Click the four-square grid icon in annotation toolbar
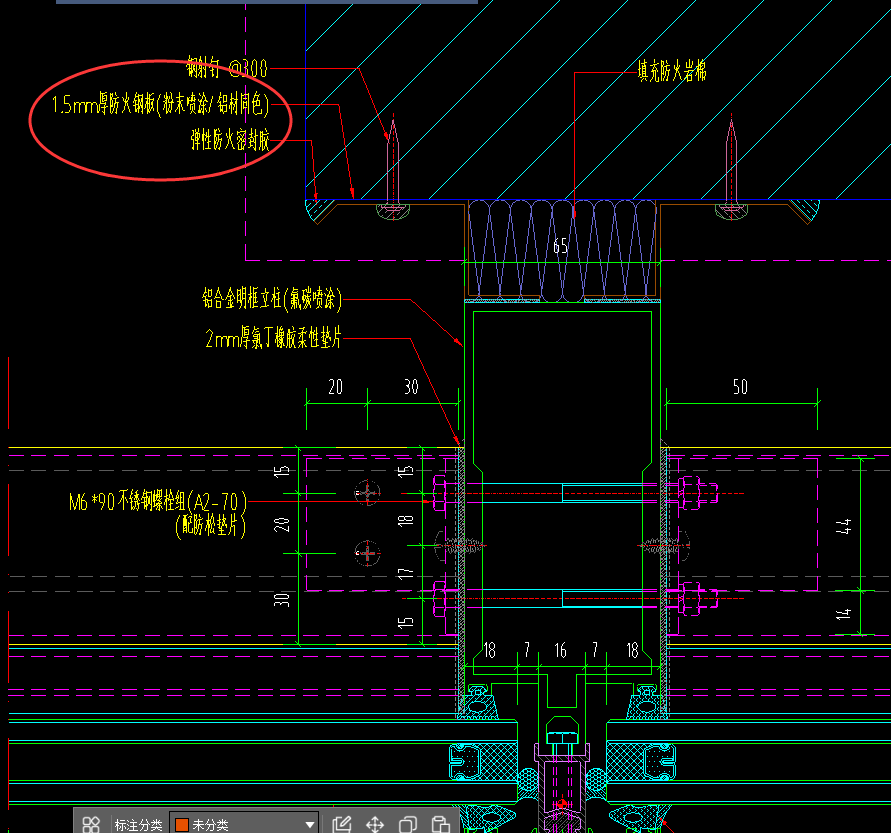The height and width of the screenshot is (833, 891). click(x=91, y=824)
